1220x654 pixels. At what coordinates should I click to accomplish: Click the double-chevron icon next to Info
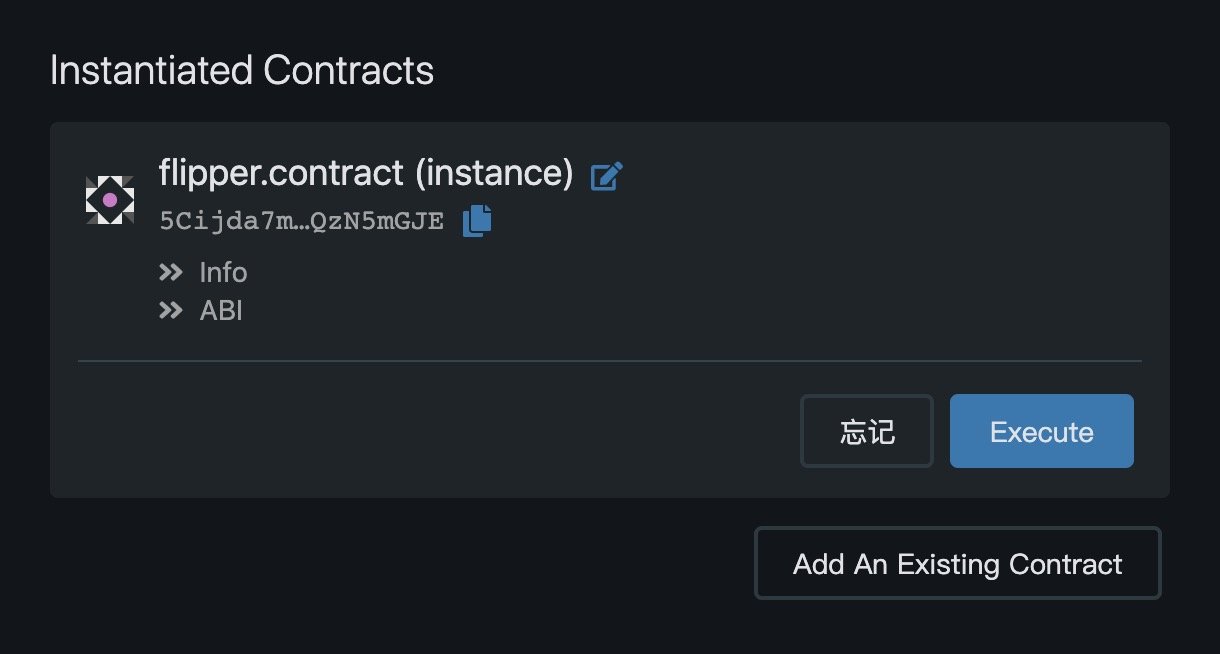coord(171,273)
